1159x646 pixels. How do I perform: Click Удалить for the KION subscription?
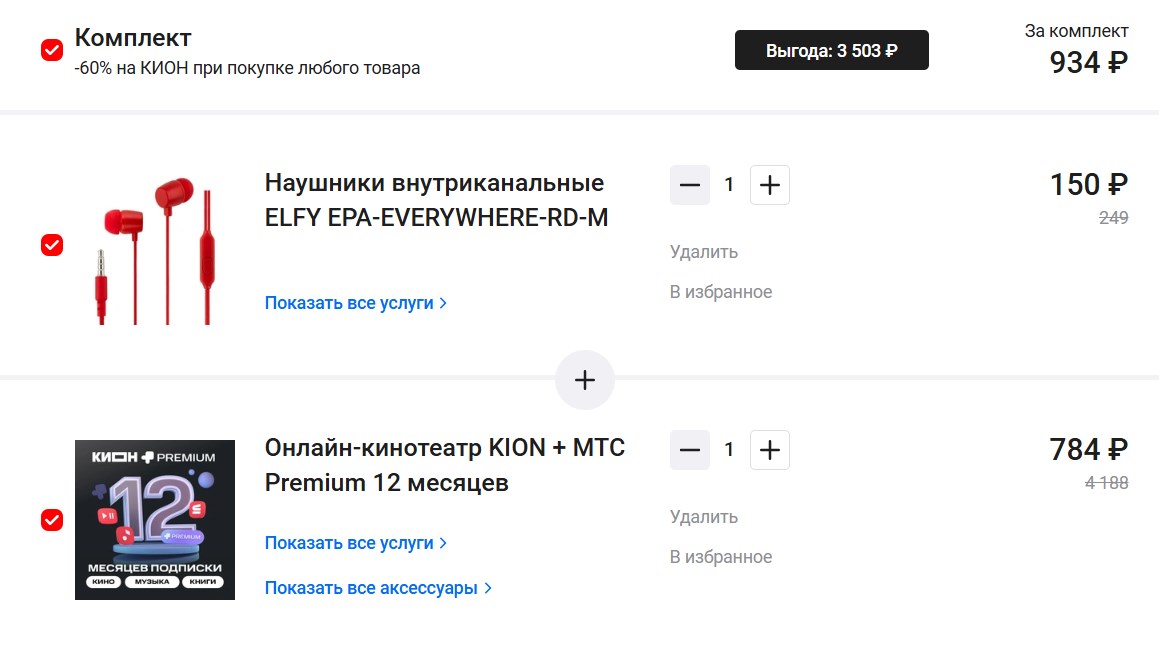[704, 517]
